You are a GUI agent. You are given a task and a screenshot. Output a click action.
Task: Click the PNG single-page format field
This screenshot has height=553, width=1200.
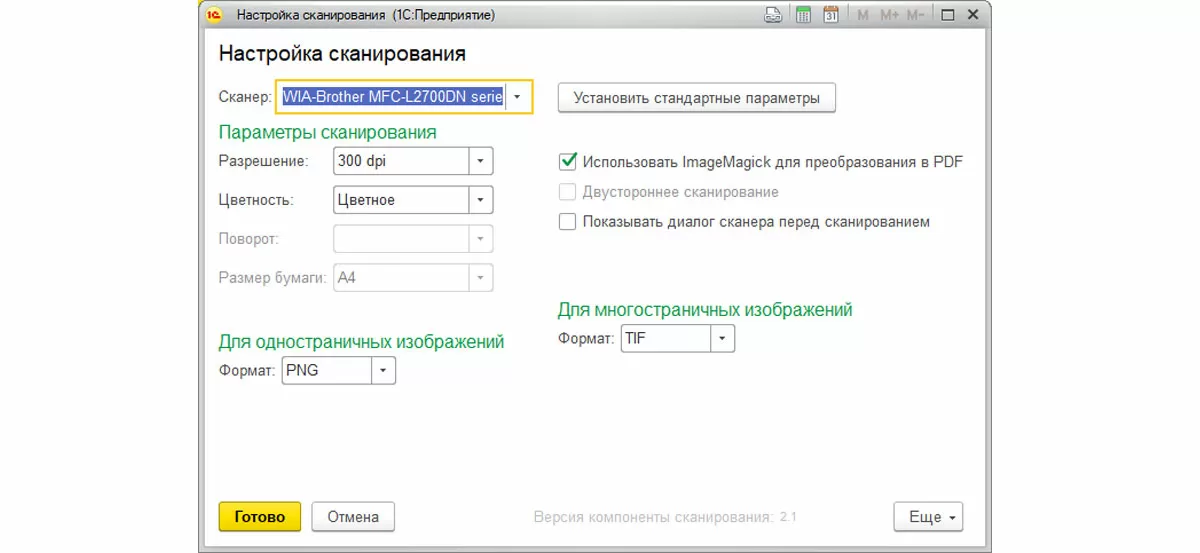click(x=327, y=370)
